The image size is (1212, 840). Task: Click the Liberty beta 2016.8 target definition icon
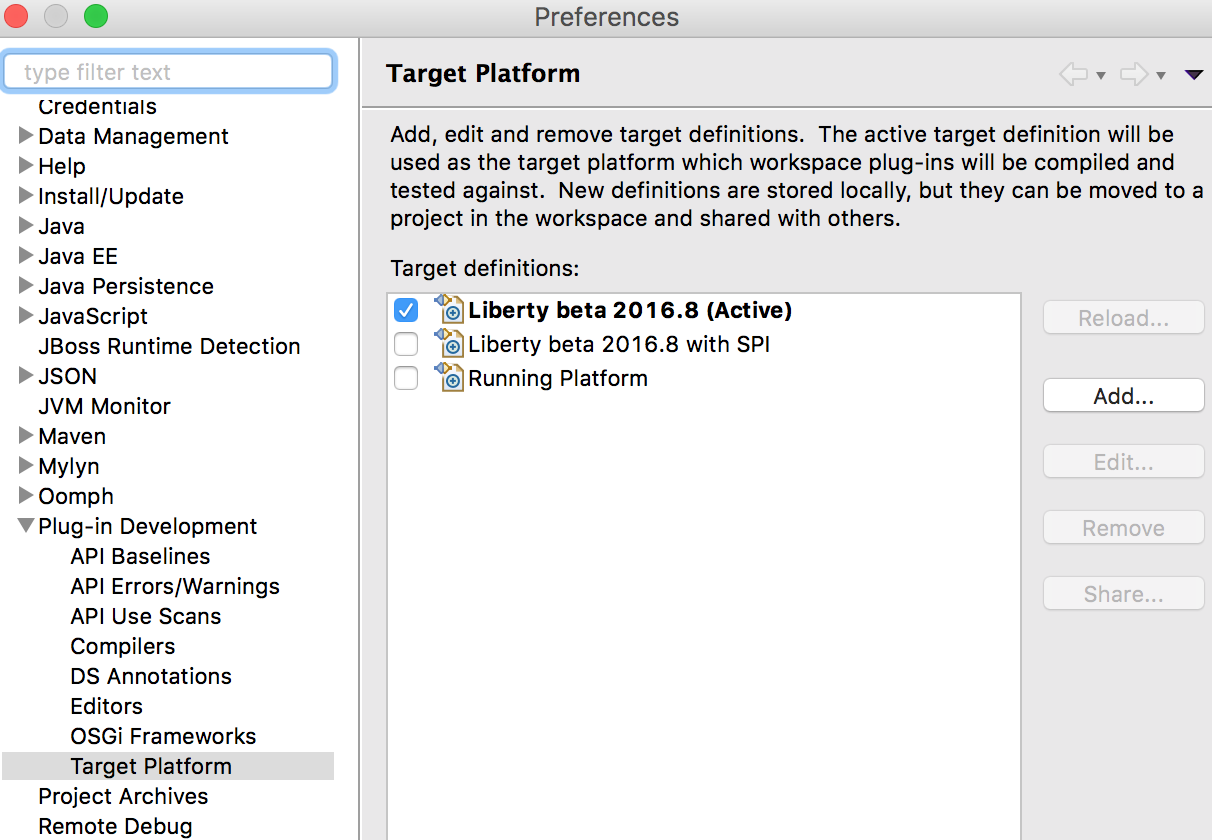pyautogui.click(x=449, y=310)
